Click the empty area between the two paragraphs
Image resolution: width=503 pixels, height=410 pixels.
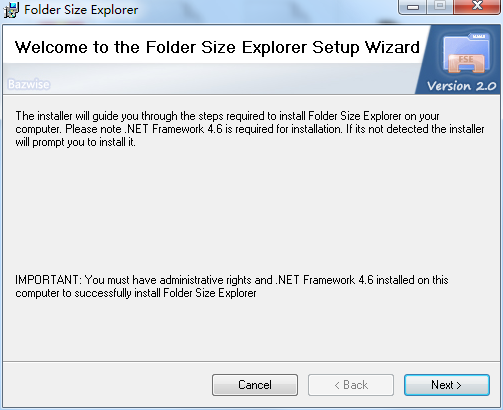click(251, 212)
